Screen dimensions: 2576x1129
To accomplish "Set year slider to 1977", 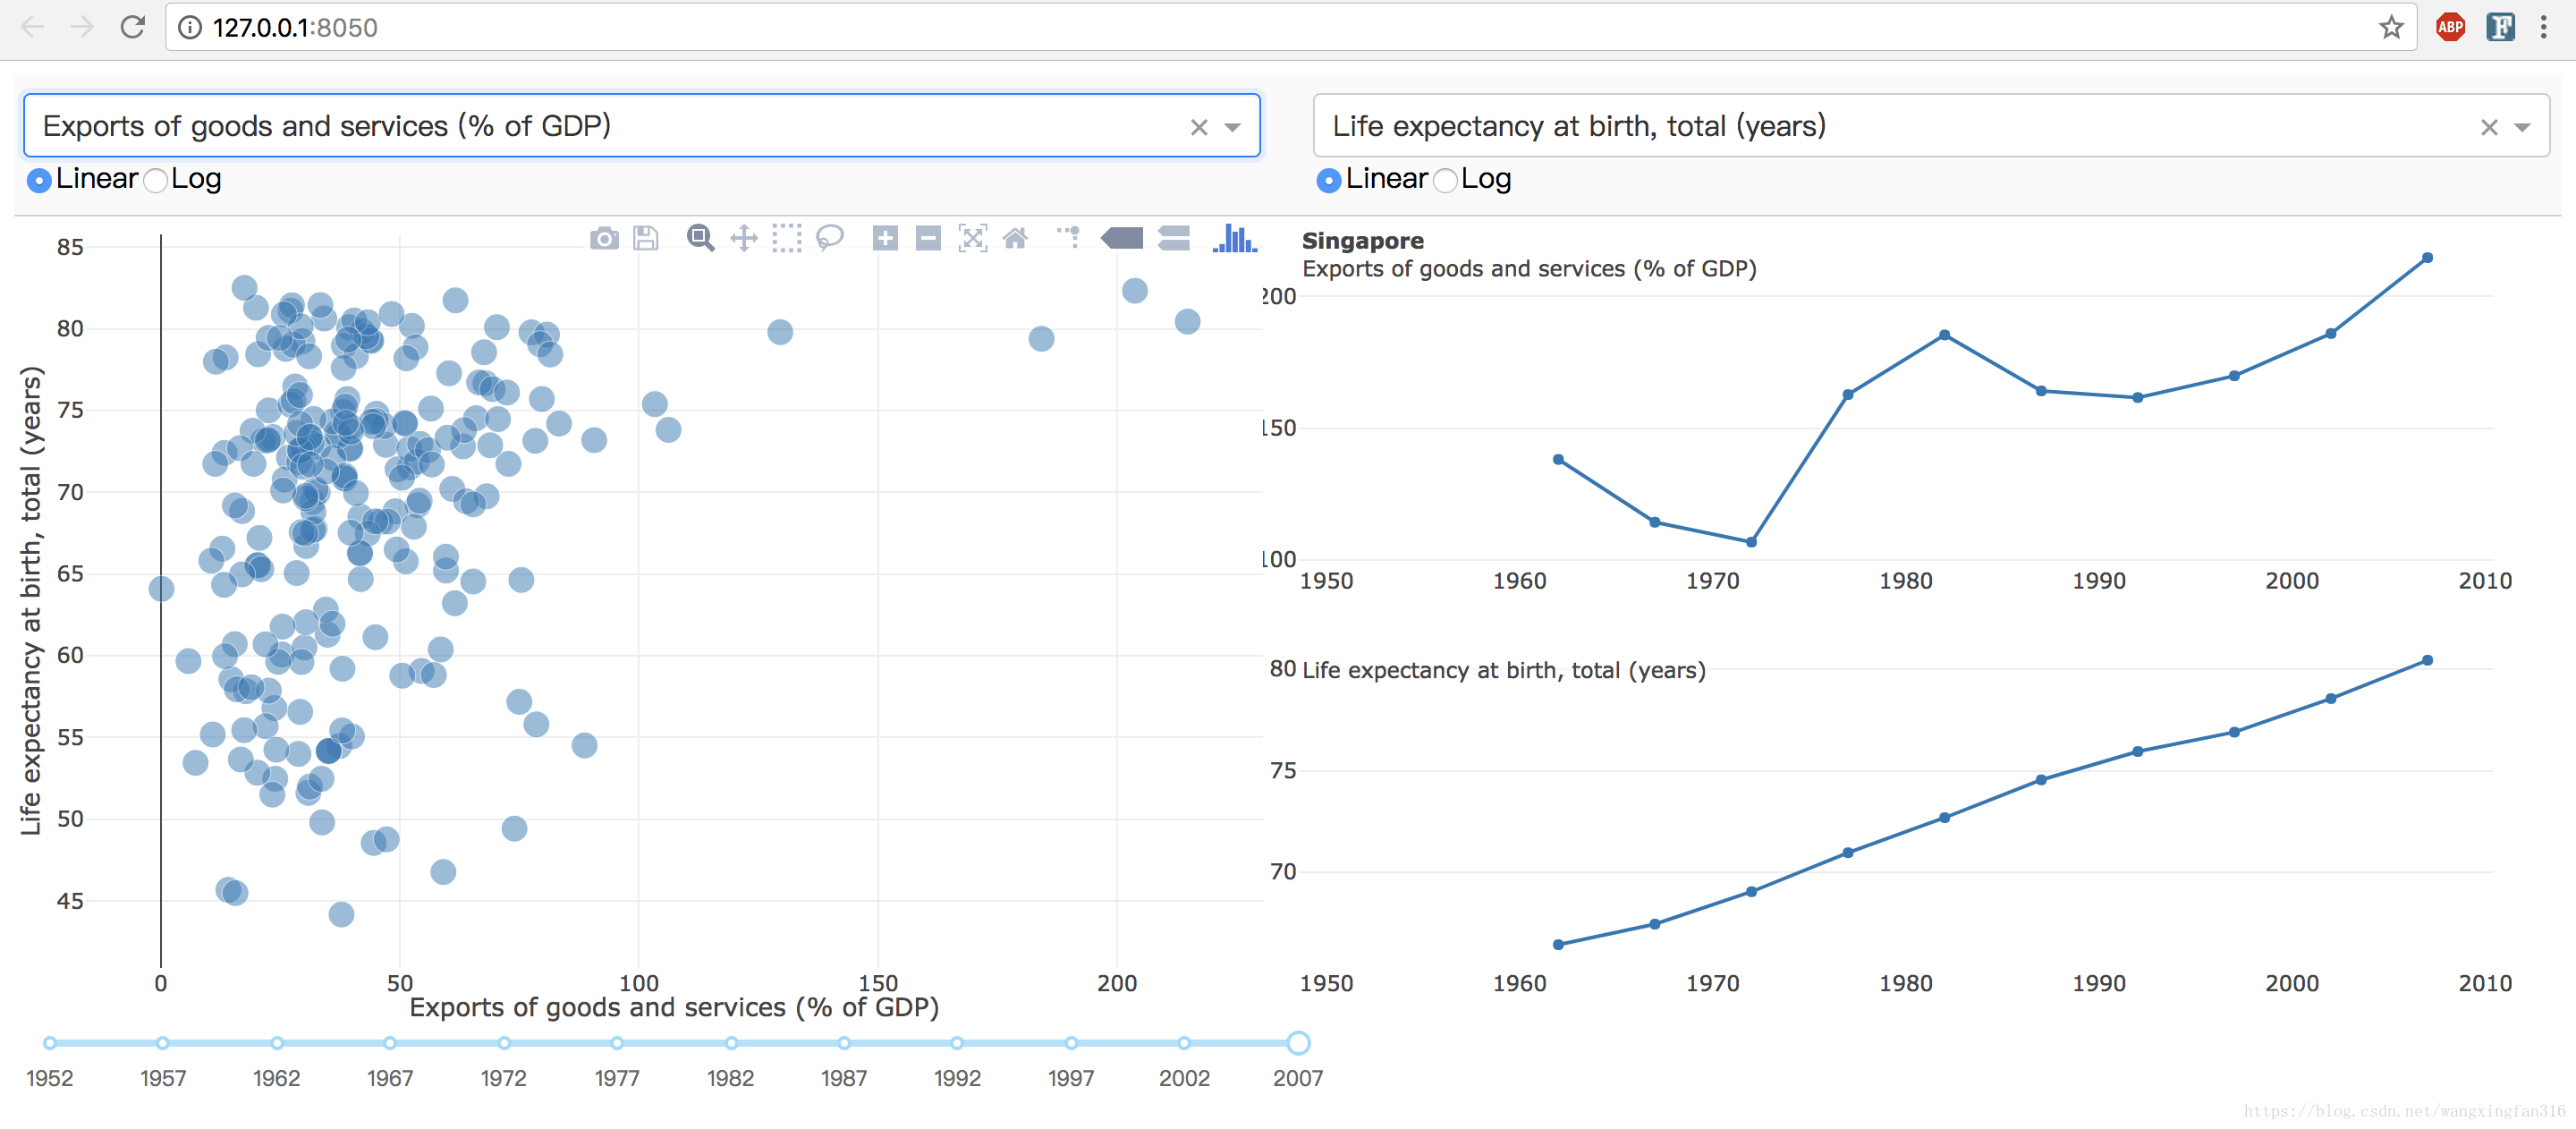I will pyautogui.click(x=617, y=1043).
